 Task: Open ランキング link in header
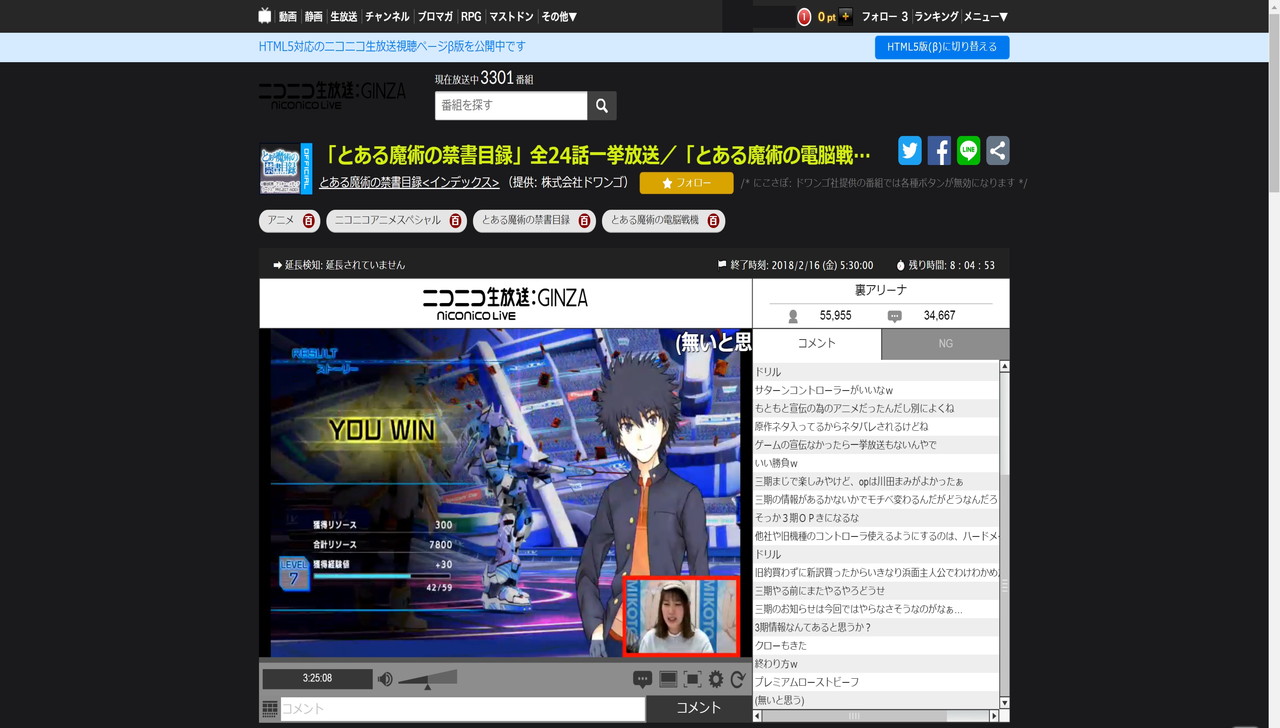pyautogui.click(x=937, y=17)
